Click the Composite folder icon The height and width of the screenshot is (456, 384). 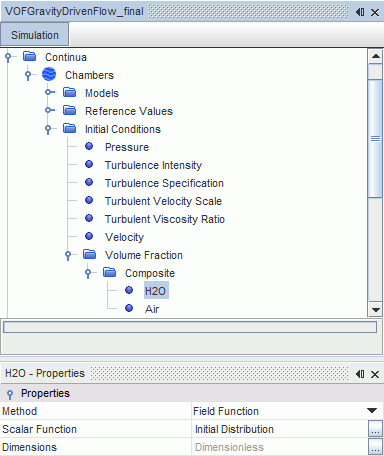tap(109, 272)
